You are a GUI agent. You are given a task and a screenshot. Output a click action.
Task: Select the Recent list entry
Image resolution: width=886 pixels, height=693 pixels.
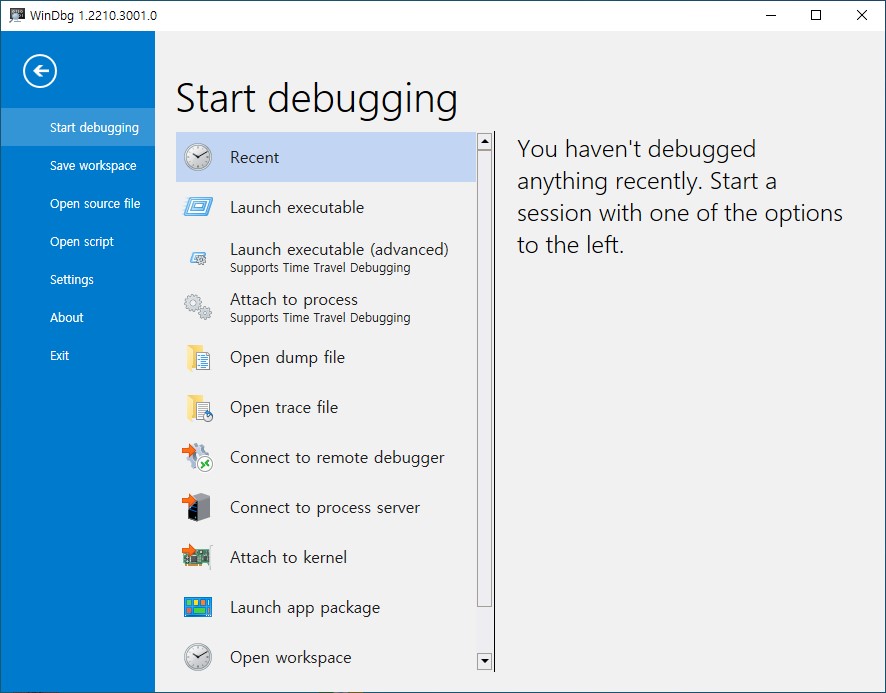[x=325, y=157]
